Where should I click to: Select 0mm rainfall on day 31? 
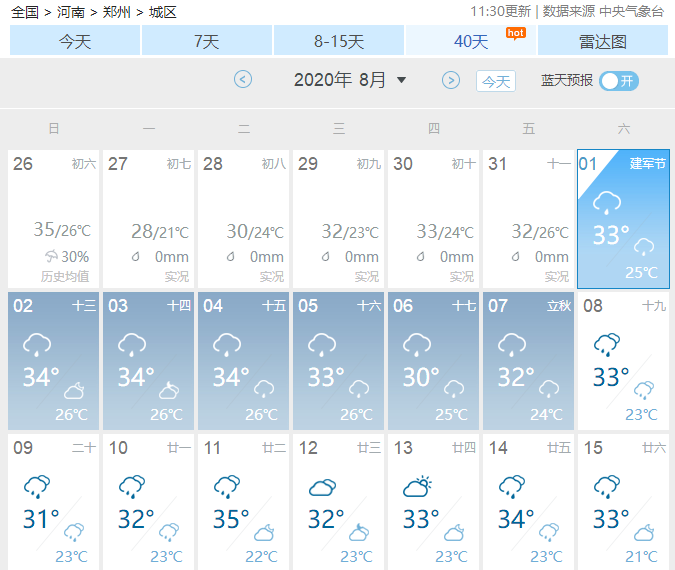click(x=551, y=257)
